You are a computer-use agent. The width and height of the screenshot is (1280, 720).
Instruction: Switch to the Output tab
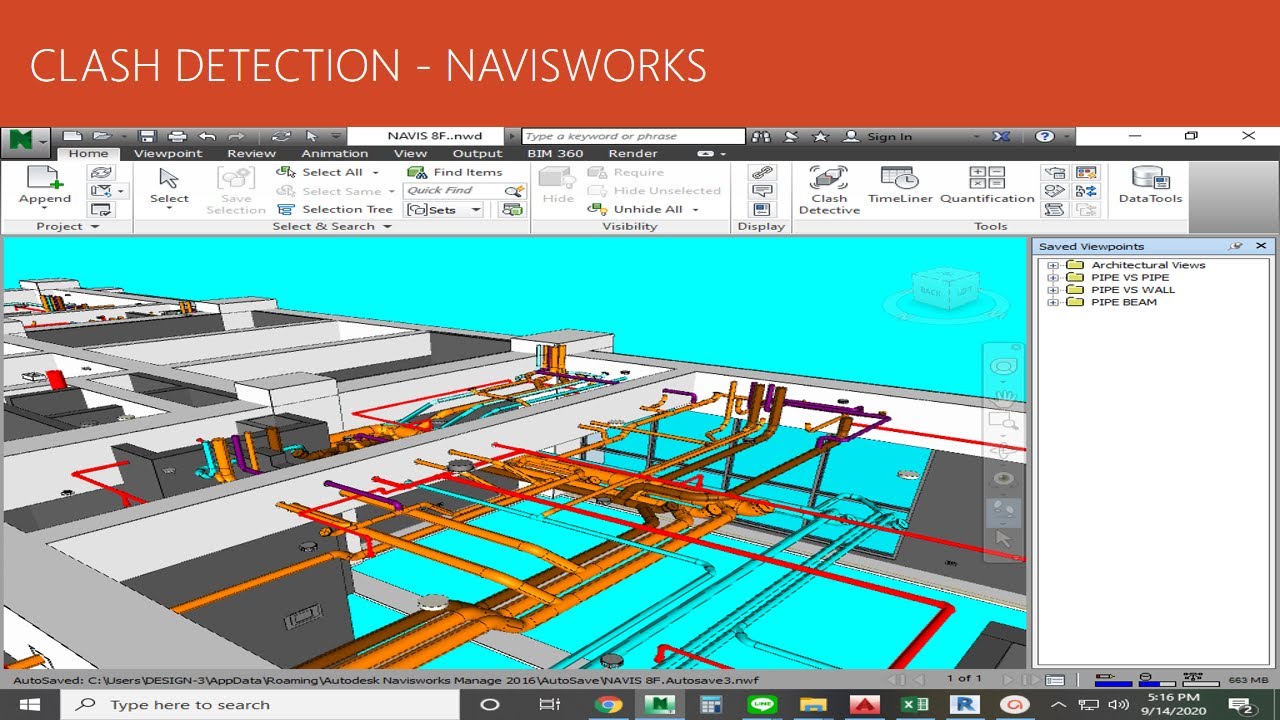477,153
